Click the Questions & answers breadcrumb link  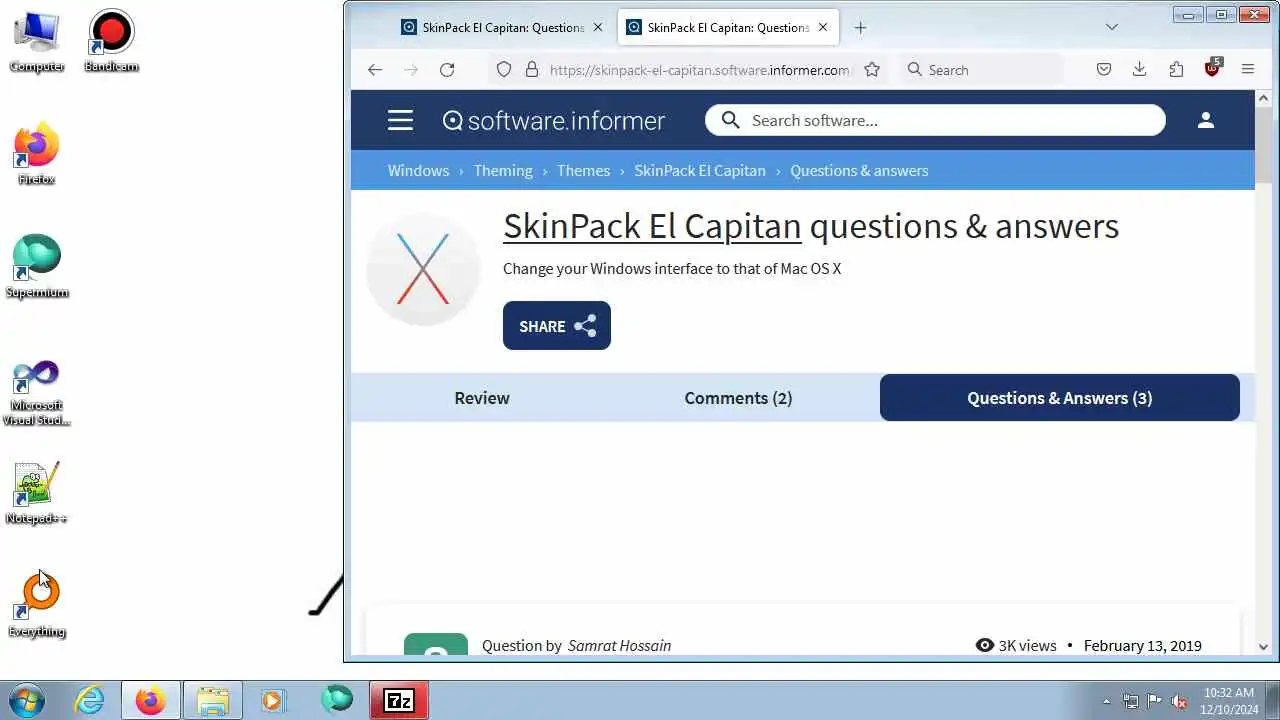[x=859, y=170]
